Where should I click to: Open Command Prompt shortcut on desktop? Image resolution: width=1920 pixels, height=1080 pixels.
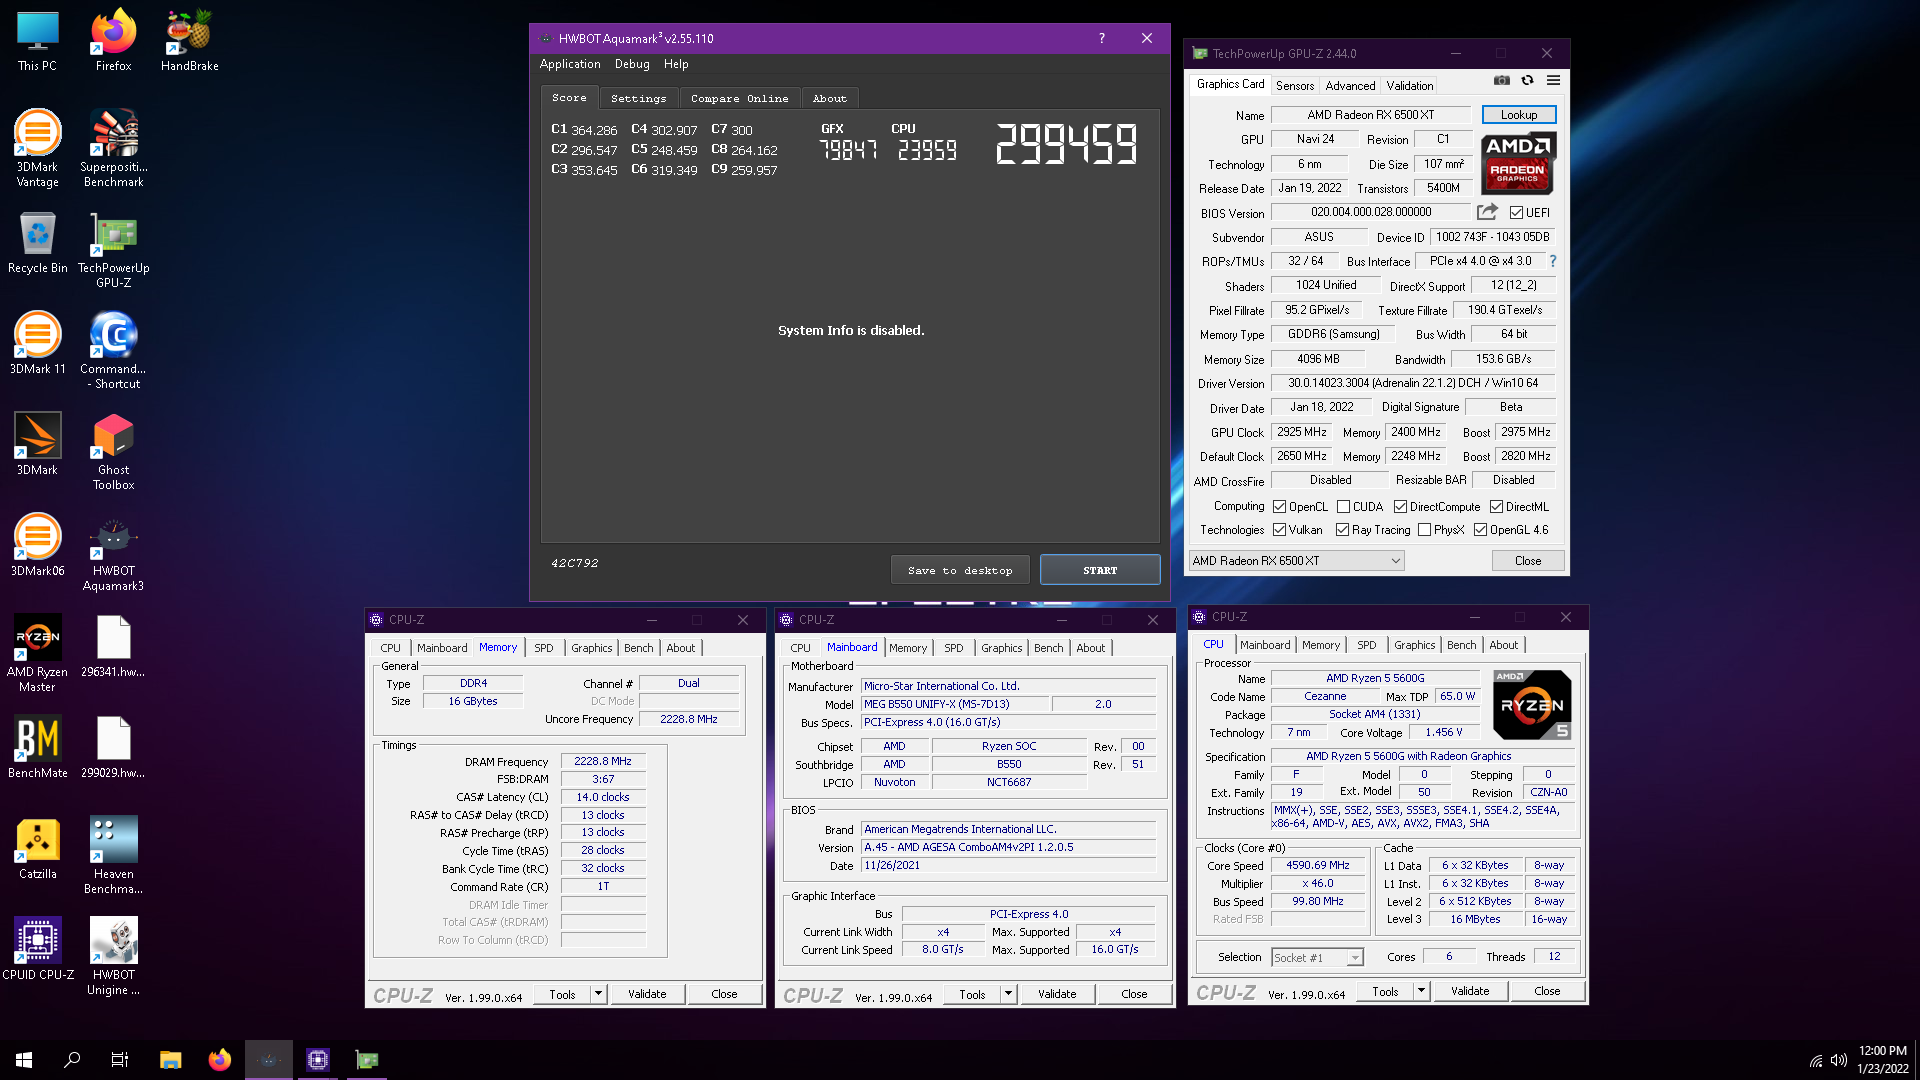[113, 350]
